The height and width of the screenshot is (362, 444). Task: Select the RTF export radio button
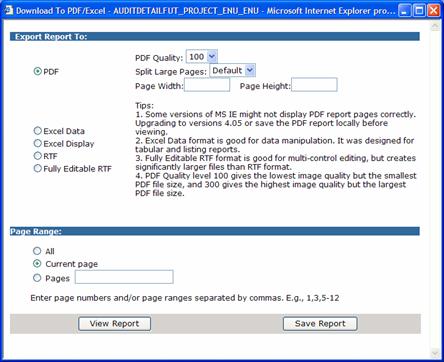(38, 156)
